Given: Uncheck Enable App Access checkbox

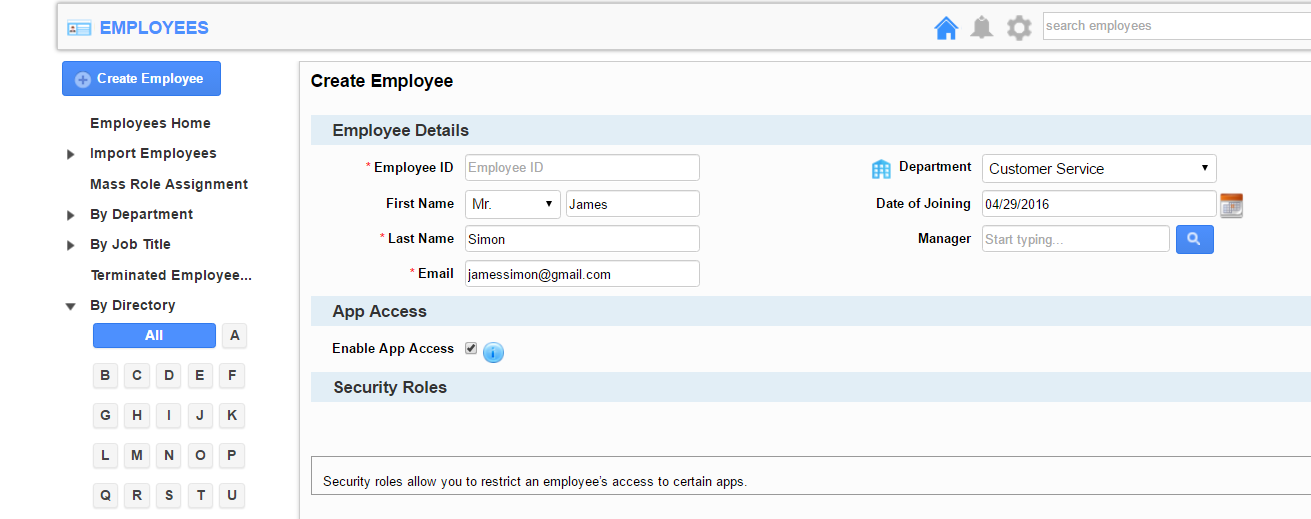Looking at the screenshot, I should (471, 348).
